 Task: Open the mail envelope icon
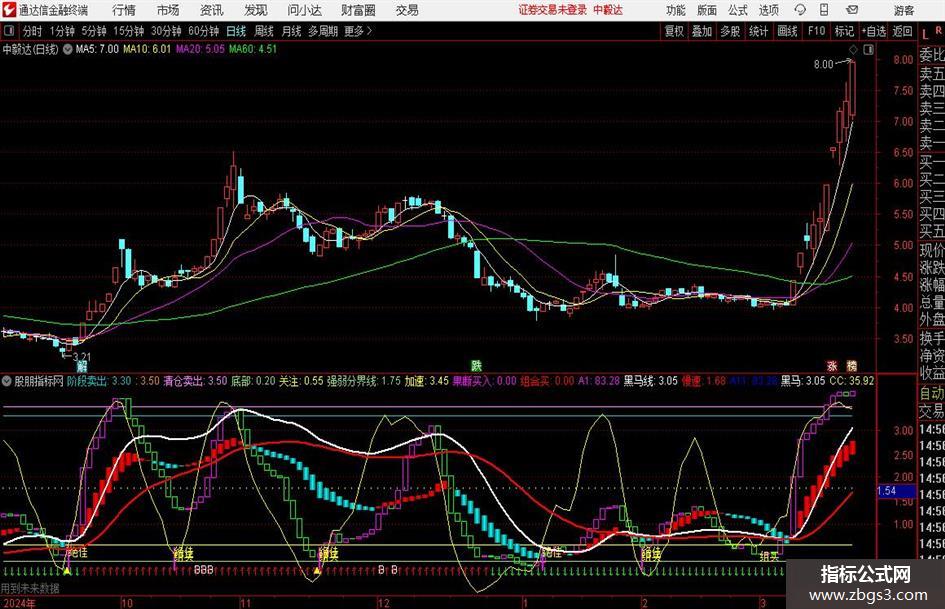point(852,10)
